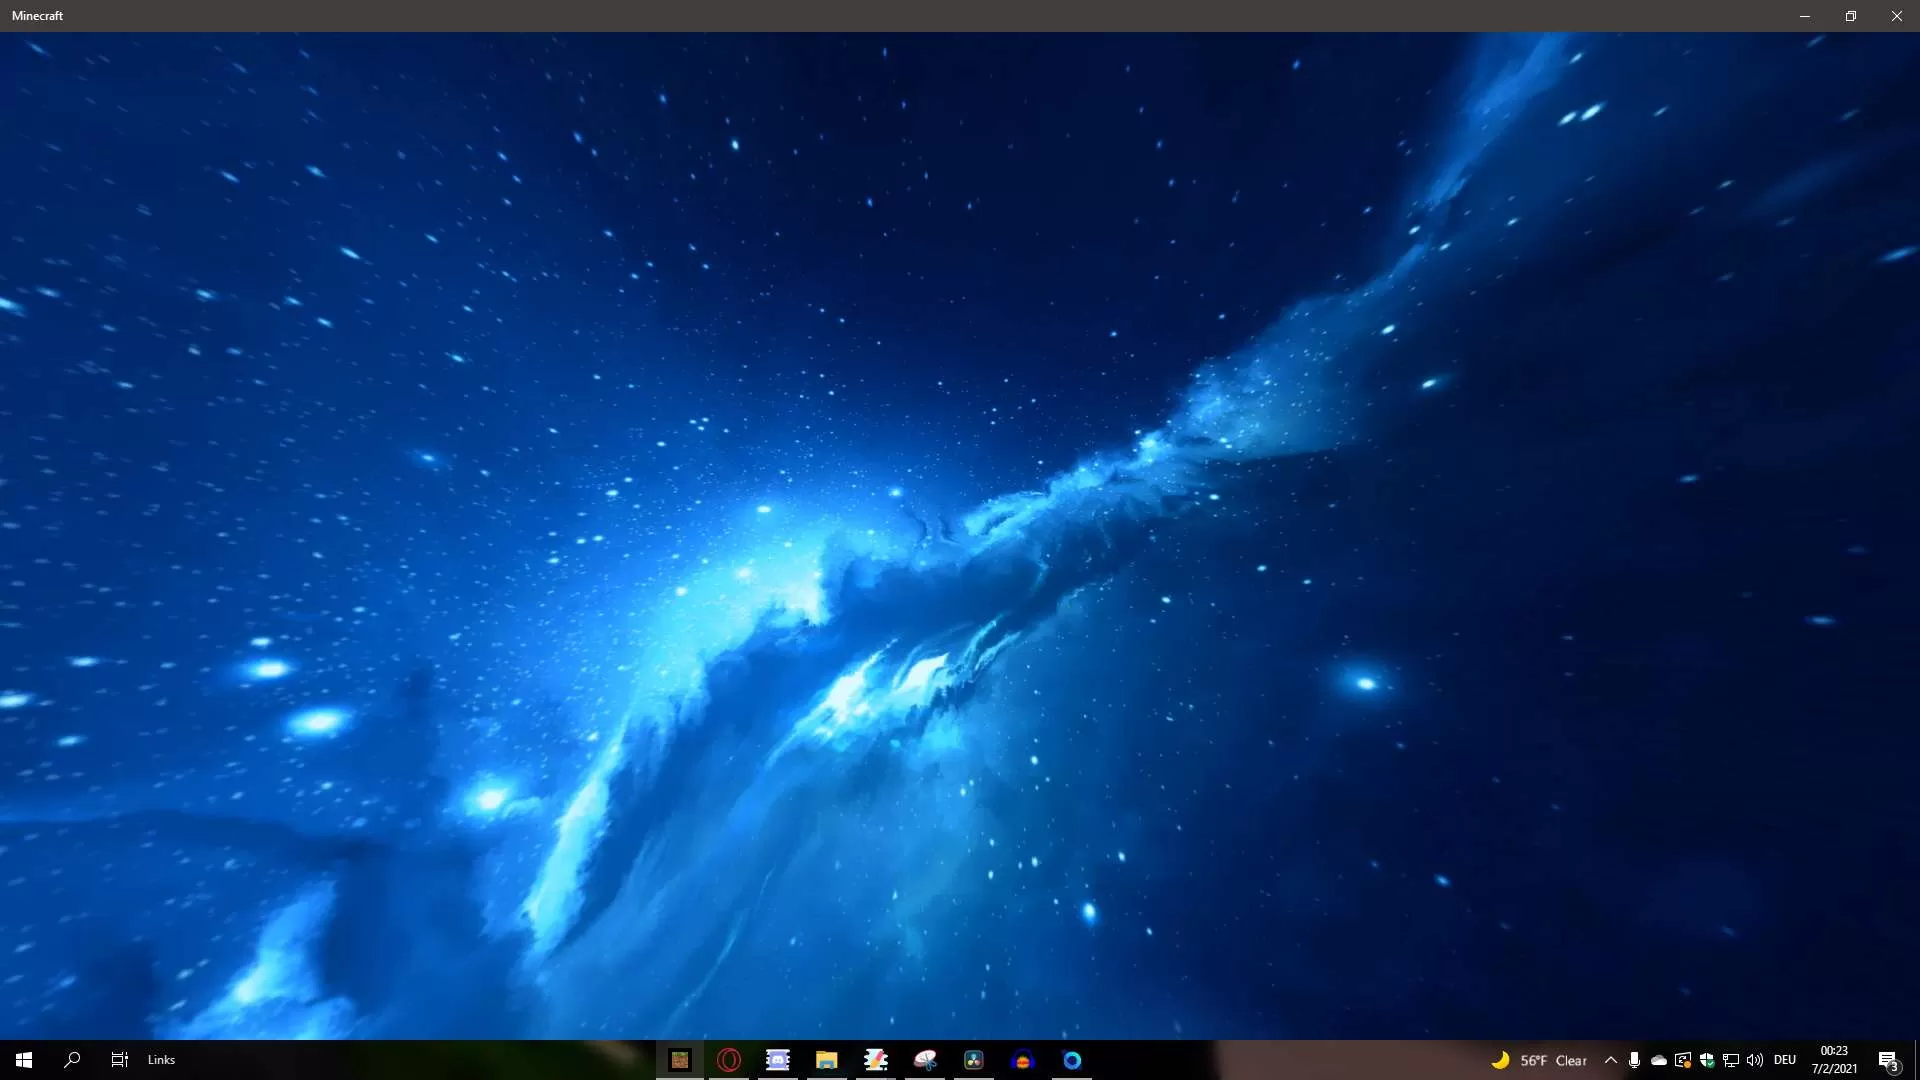Click the Windows Start button
1920x1080 pixels.
[x=24, y=1060]
